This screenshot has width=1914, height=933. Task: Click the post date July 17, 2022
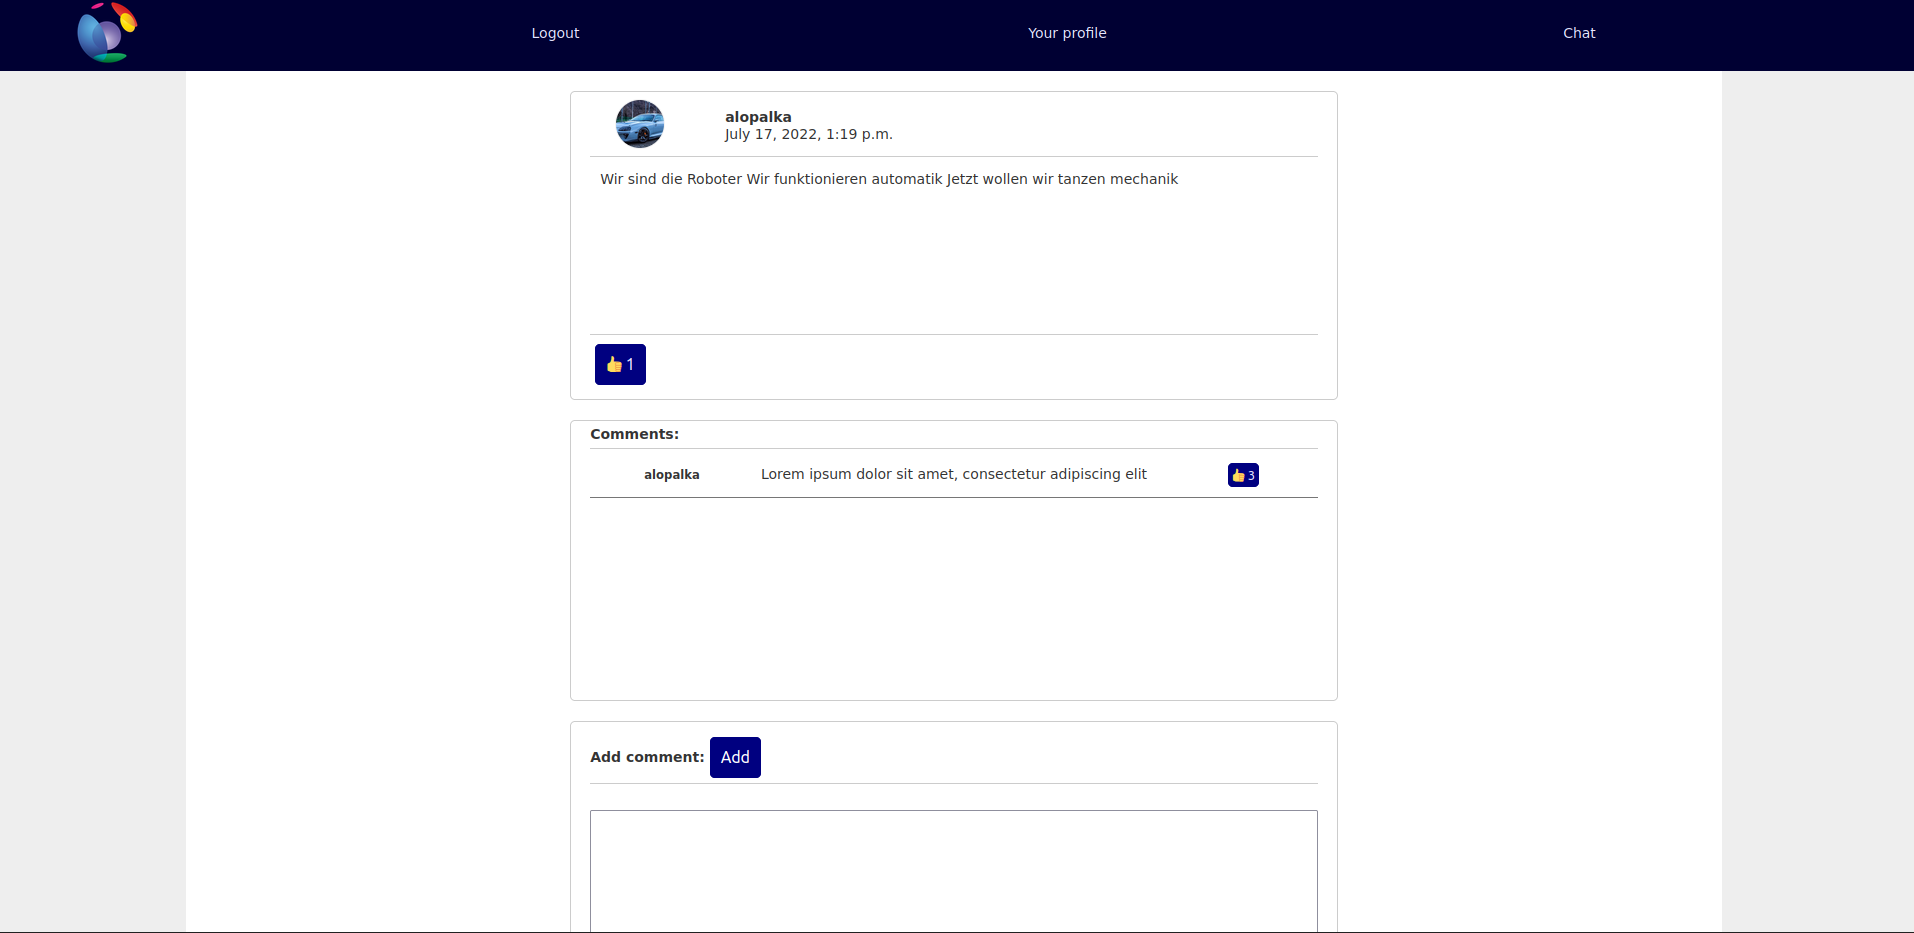point(808,134)
